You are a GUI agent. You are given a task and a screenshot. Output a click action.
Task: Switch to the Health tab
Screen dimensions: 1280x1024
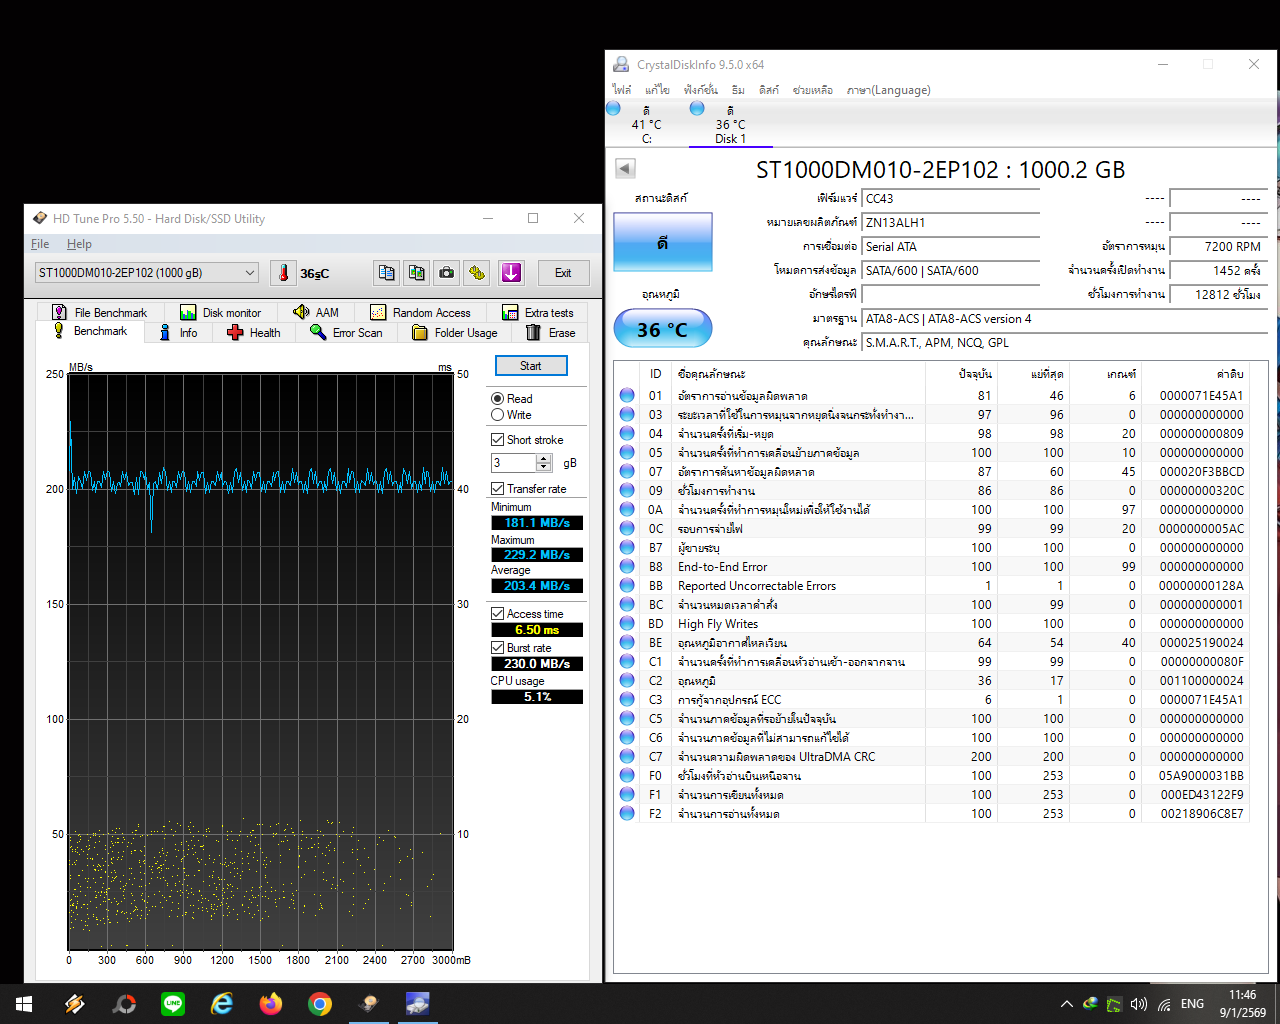coord(254,333)
